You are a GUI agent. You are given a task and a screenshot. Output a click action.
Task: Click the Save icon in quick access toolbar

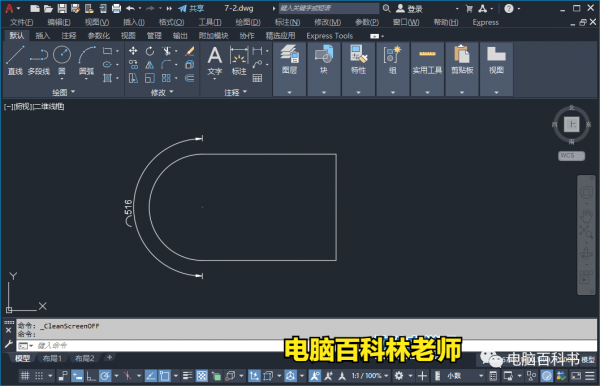click(62, 8)
